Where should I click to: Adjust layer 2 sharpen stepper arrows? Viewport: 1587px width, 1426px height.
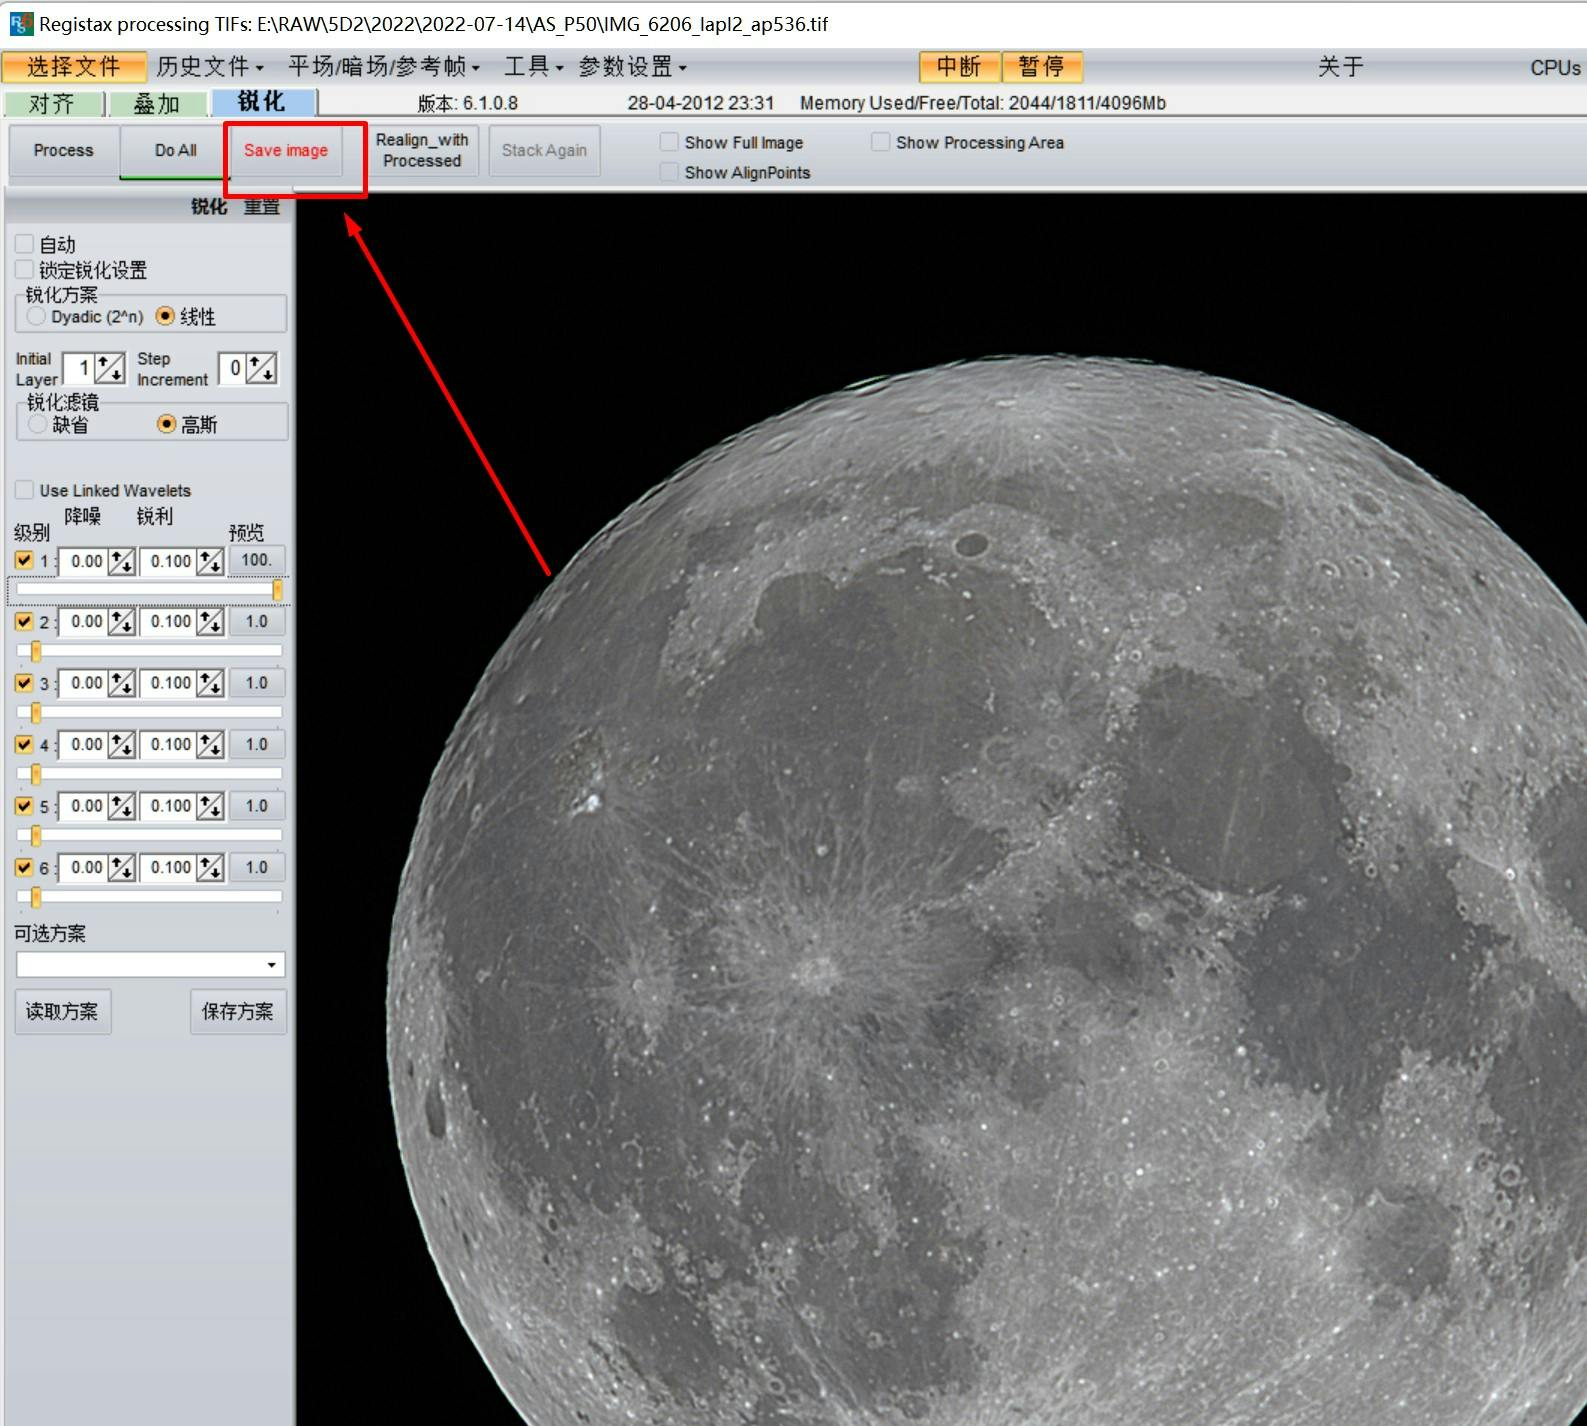[x=210, y=622]
